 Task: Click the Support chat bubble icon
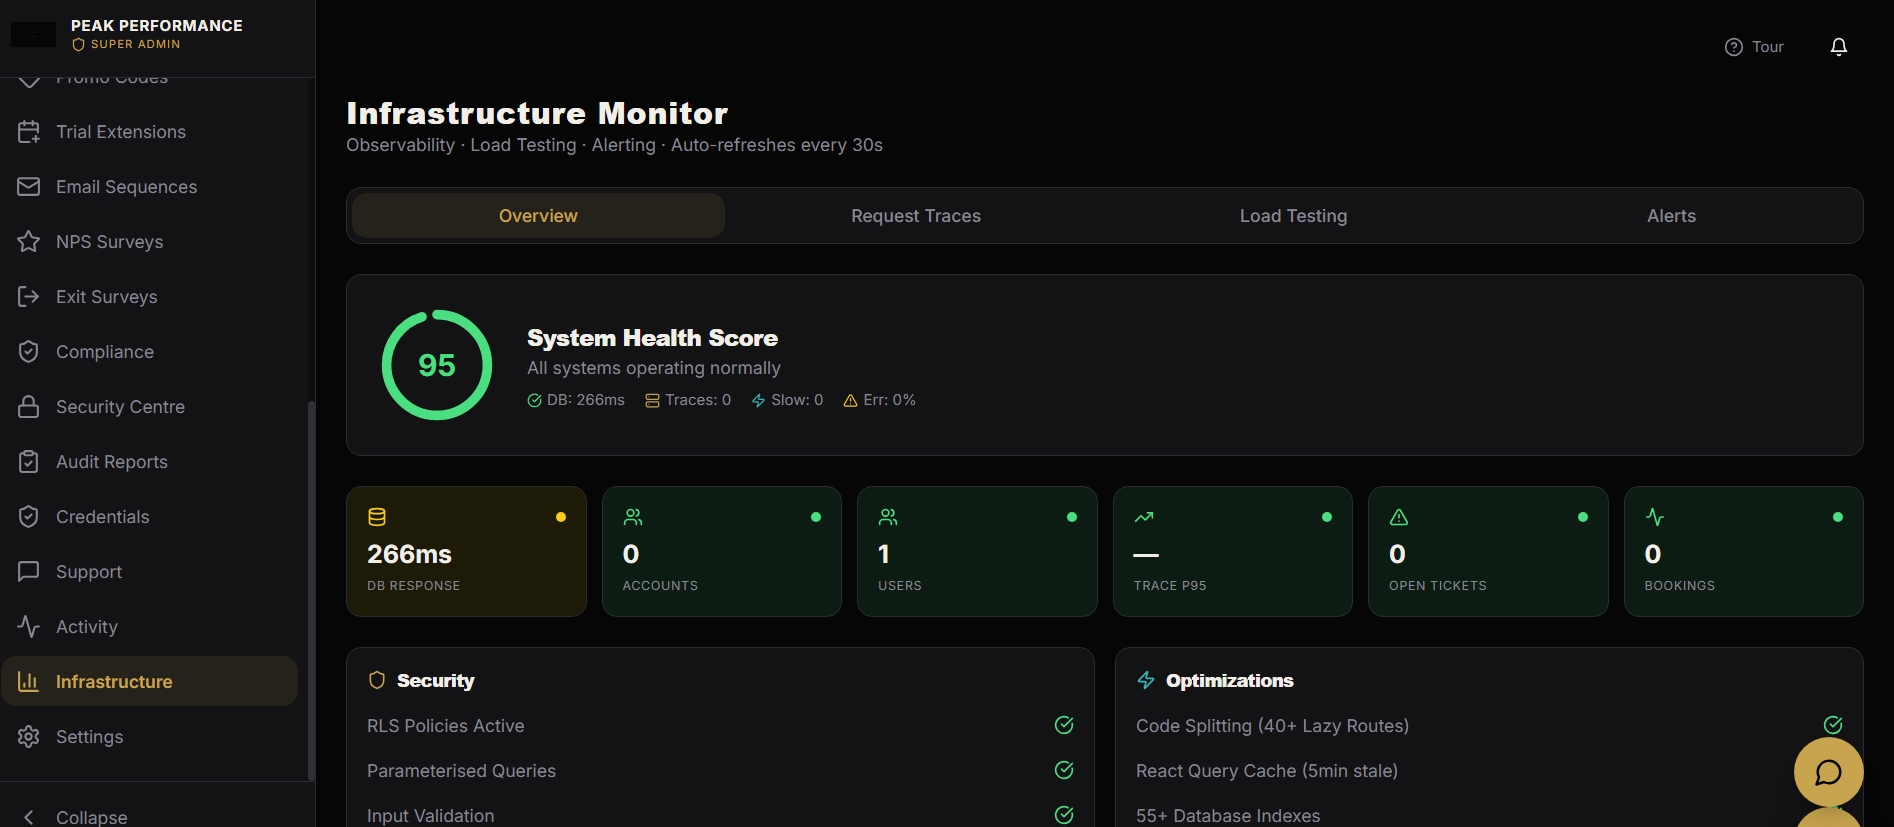point(29,572)
